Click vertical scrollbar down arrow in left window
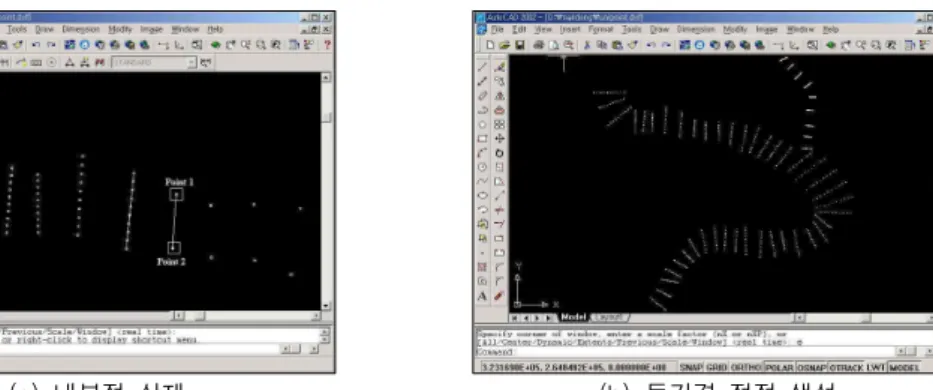The width and height of the screenshot is (933, 390). point(326,305)
